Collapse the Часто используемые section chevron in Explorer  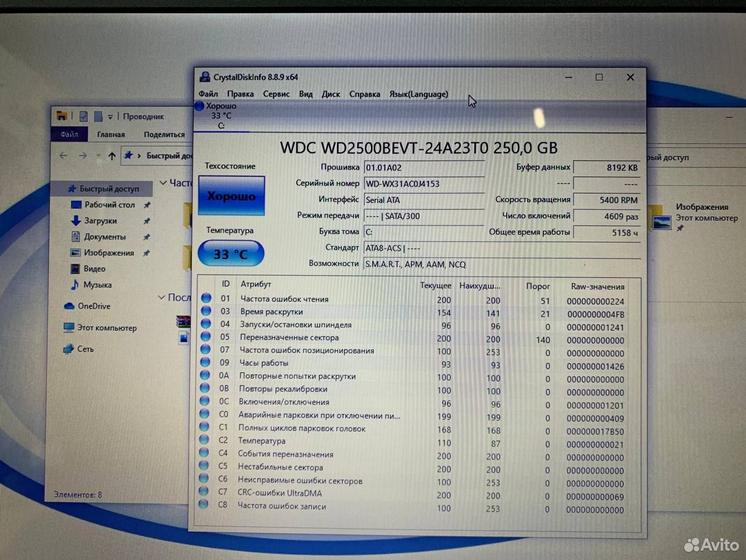click(x=163, y=183)
